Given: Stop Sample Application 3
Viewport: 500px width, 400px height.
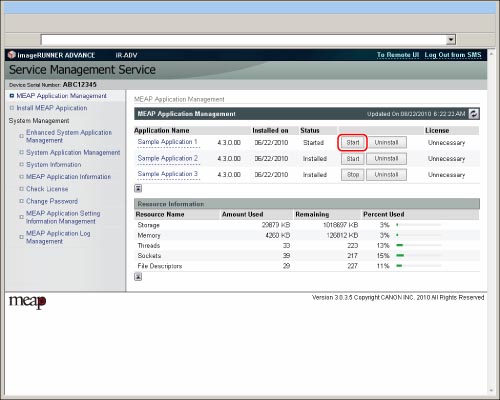Looking at the screenshot, I should 353,175.
